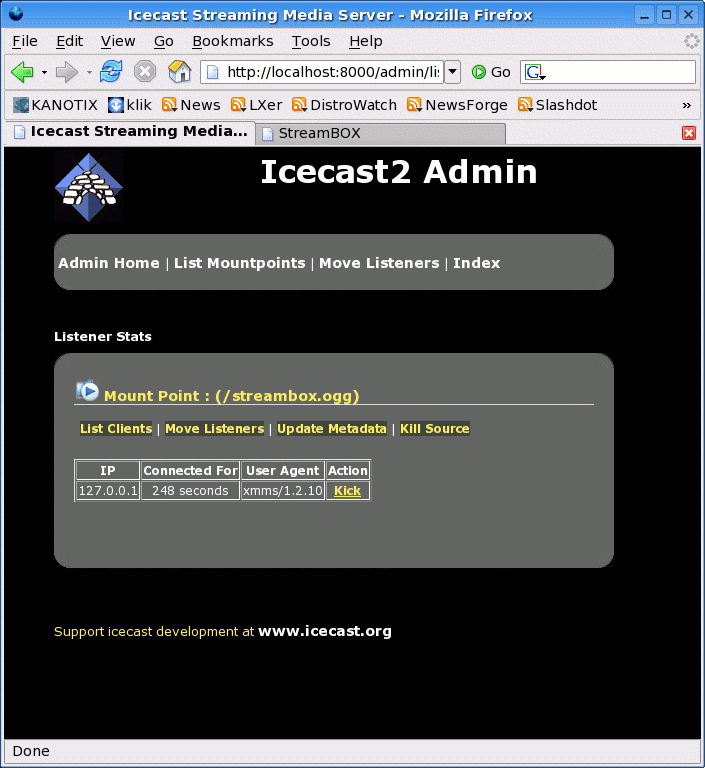This screenshot has height=768, width=705.
Task: Open the klik bookmark
Action: (x=131, y=105)
